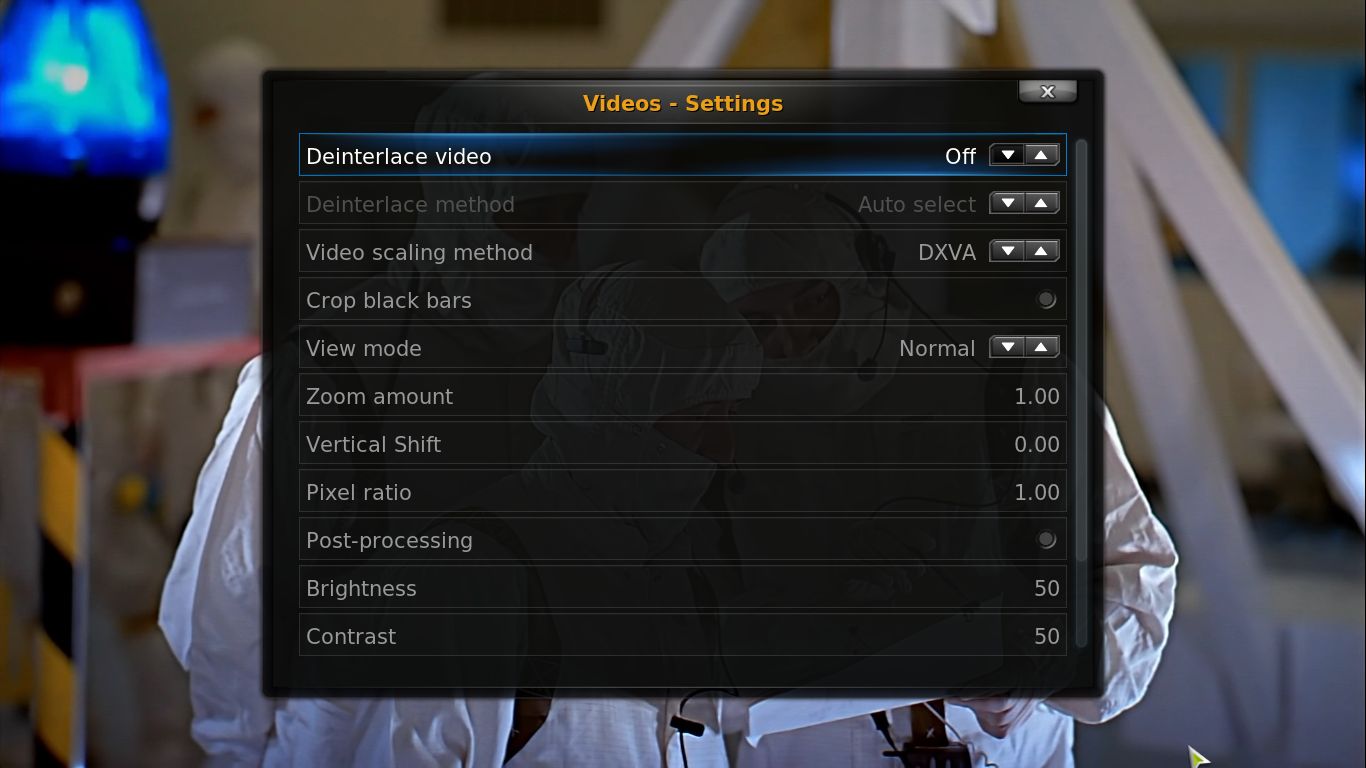1366x768 pixels.
Task: Click the Zoom amount value 1.00
Action: click(1037, 396)
